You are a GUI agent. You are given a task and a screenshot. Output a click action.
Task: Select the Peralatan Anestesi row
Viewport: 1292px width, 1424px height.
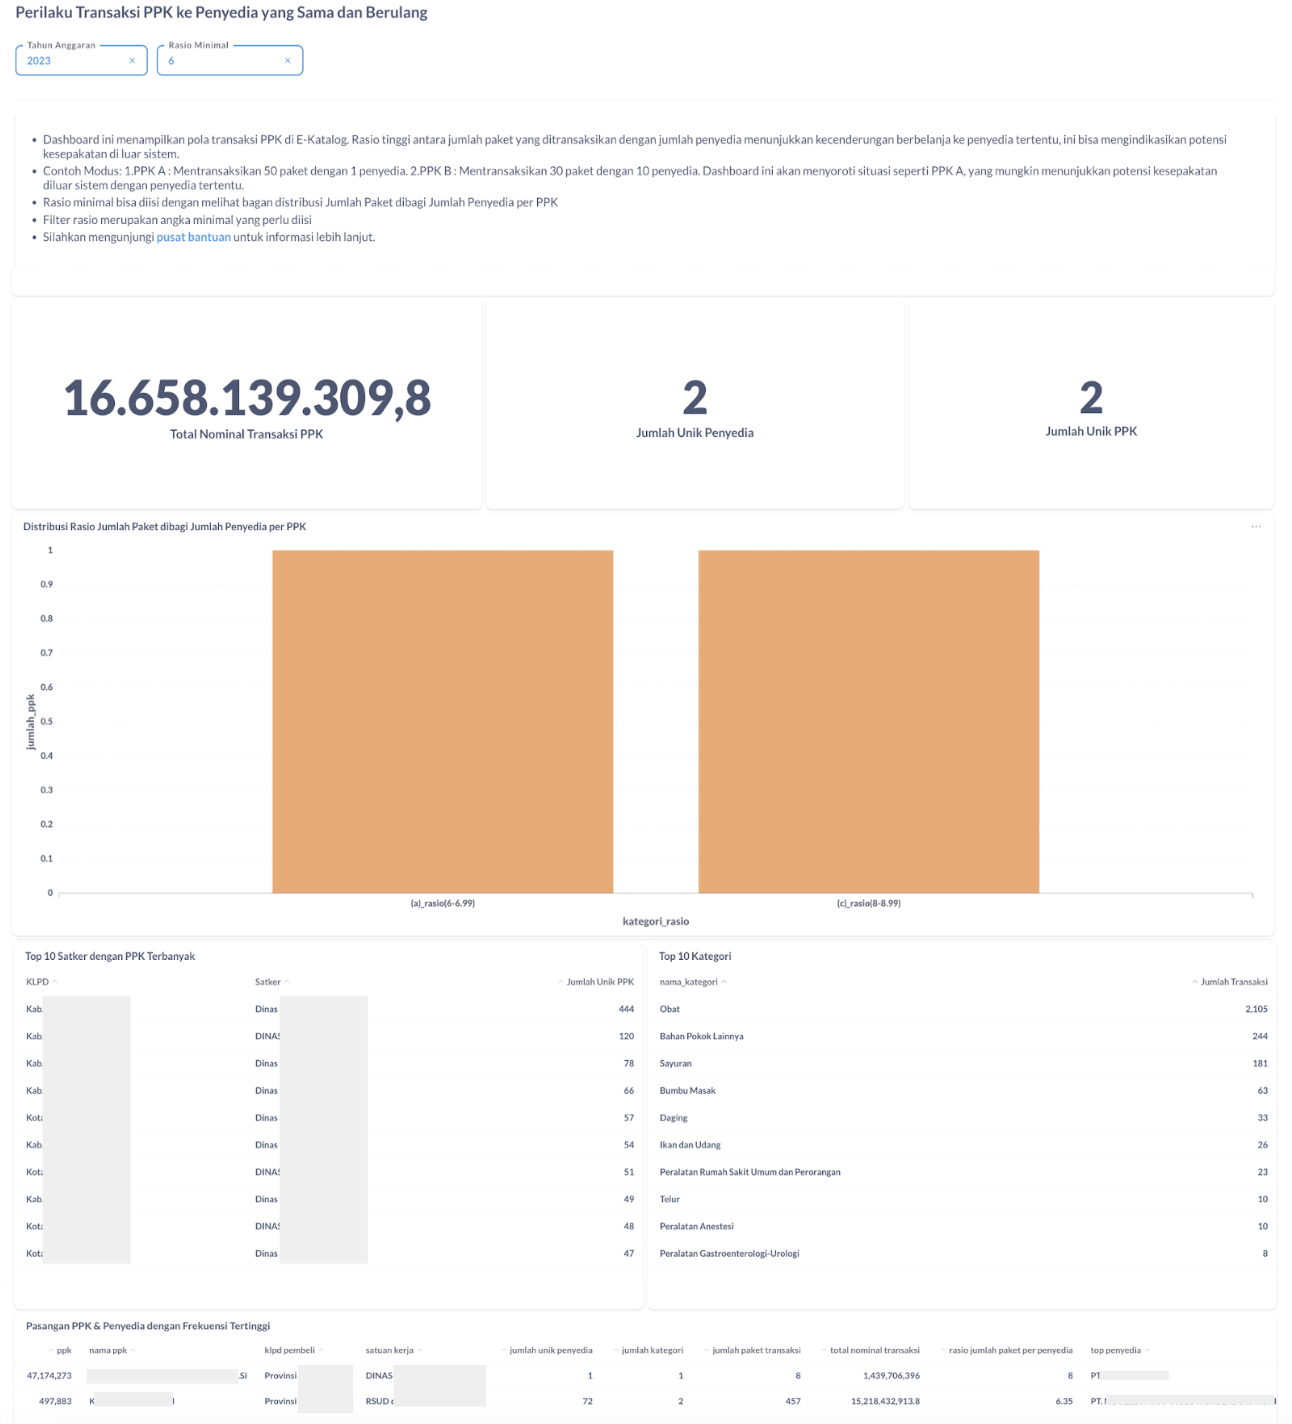[x=963, y=1226]
